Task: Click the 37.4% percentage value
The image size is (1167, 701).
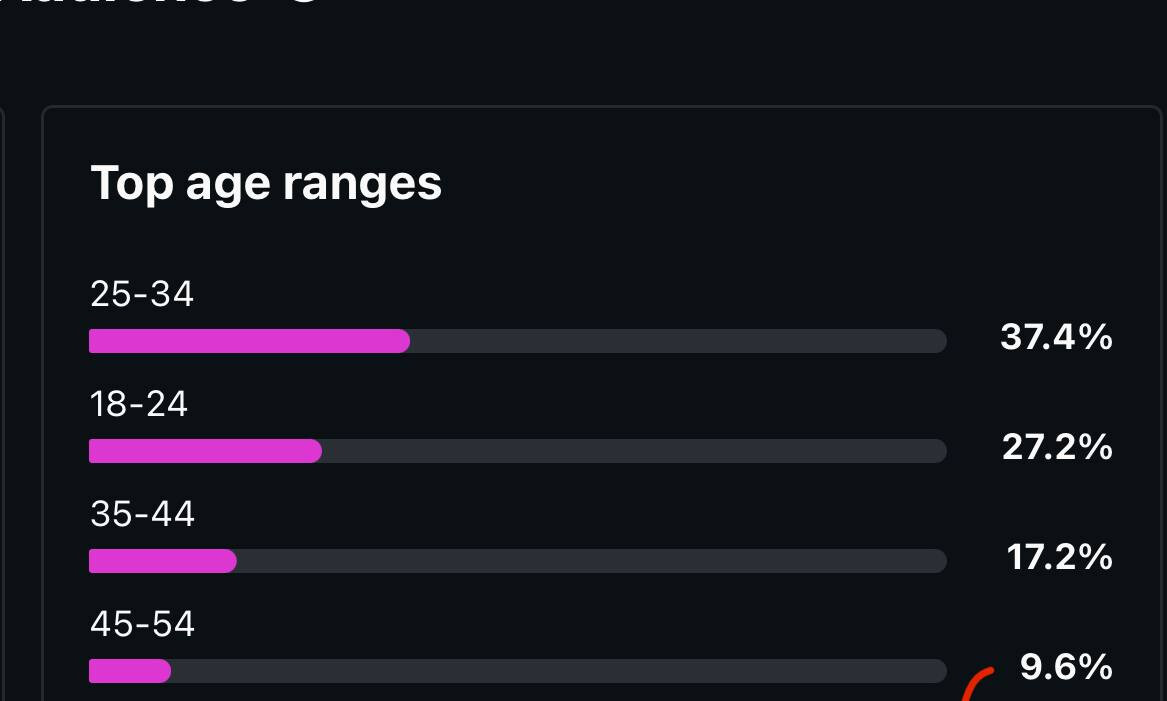Action: pos(1056,338)
